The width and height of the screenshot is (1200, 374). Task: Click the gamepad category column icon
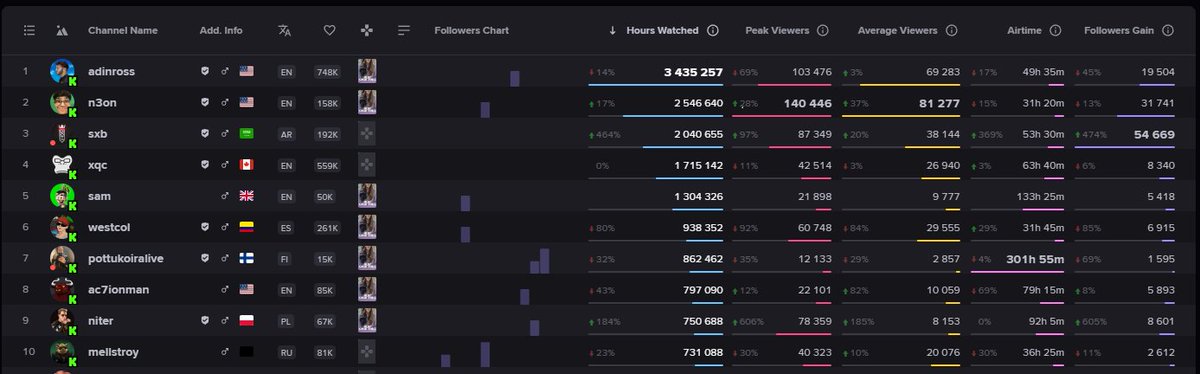point(367,31)
